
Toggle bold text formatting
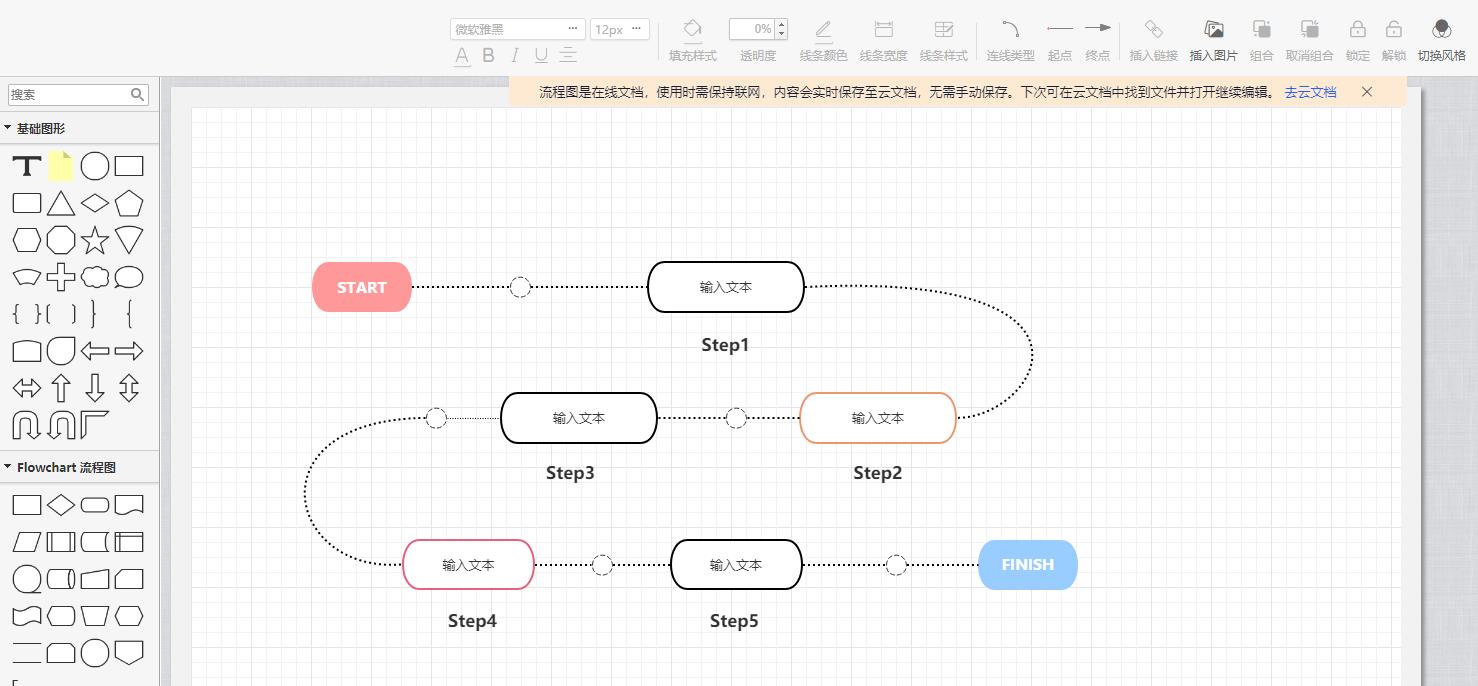coord(488,55)
